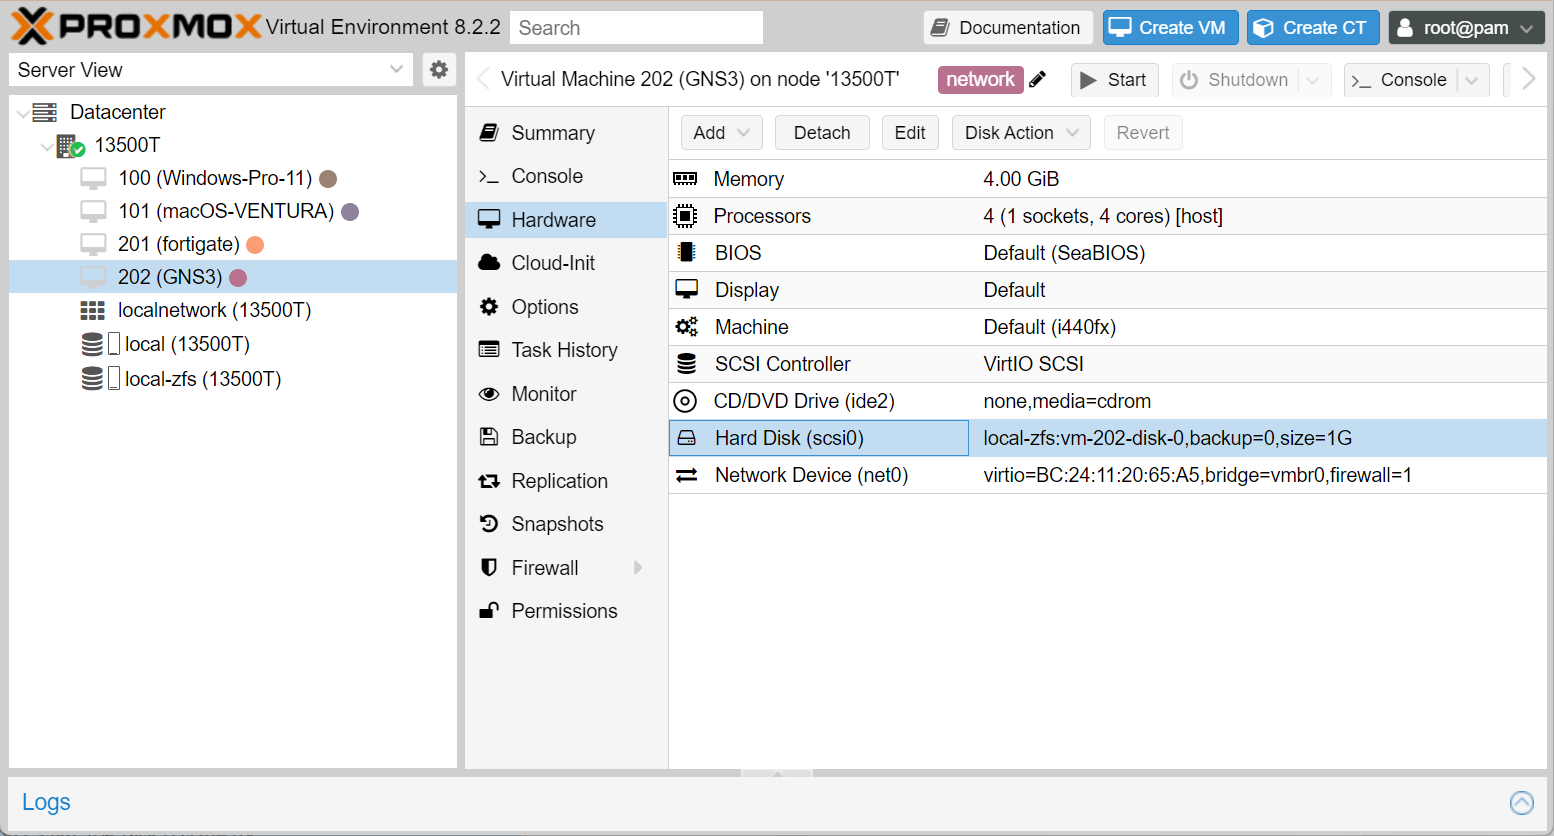Image resolution: width=1554 pixels, height=836 pixels.
Task: Click the Network Device arrows icon
Action: (x=686, y=475)
